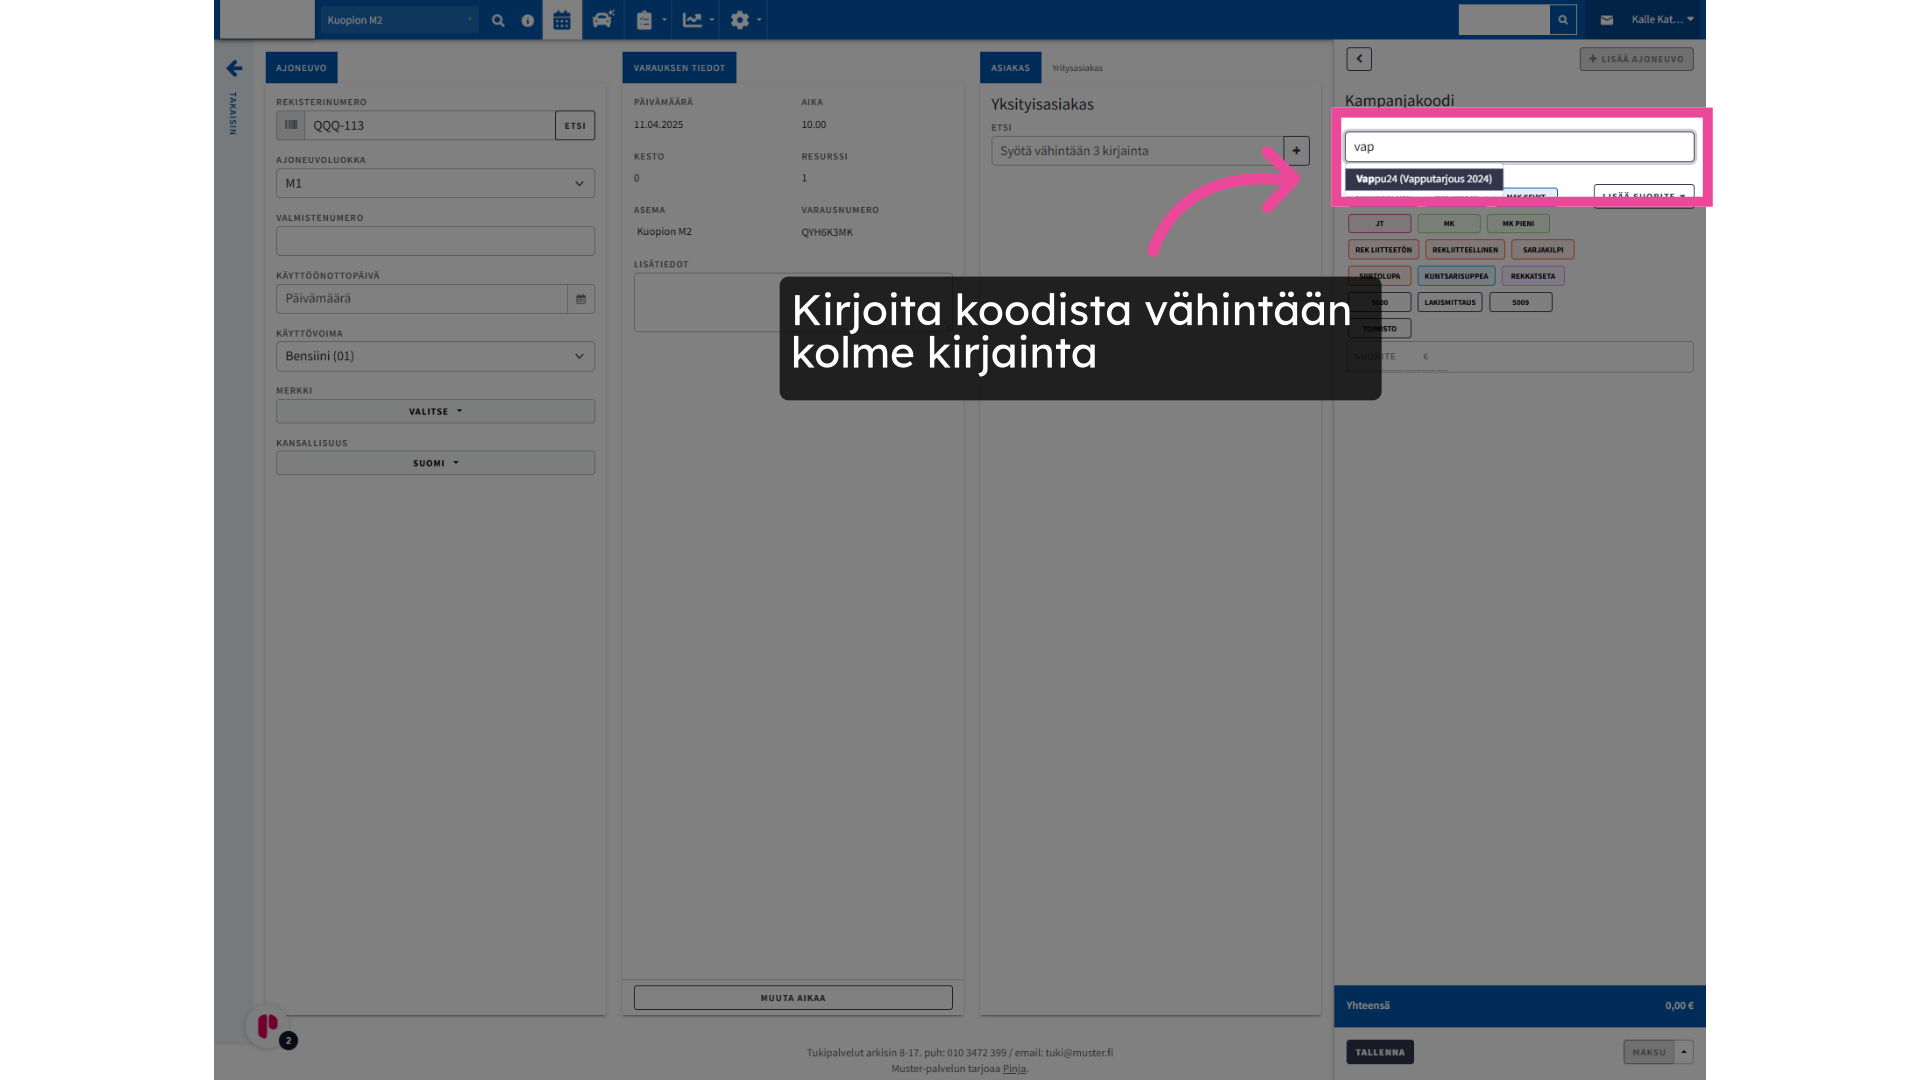
Task: Open date picker for Käyttöönottopäivä
Action: (x=581, y=299)
